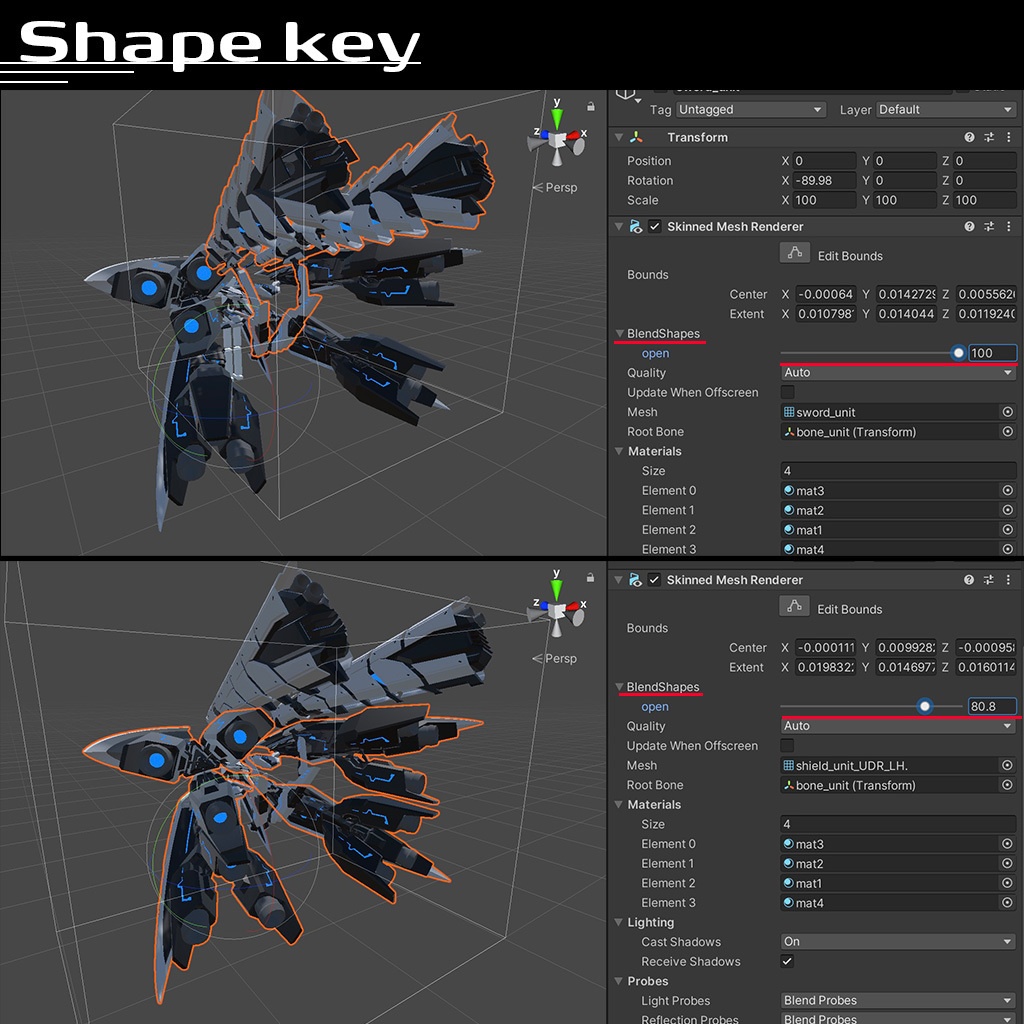Viewport: 1024px width, 1024px height.
Task: Toggle the upper Scene view gizmo lock
Action: click(x=590, y=106)
